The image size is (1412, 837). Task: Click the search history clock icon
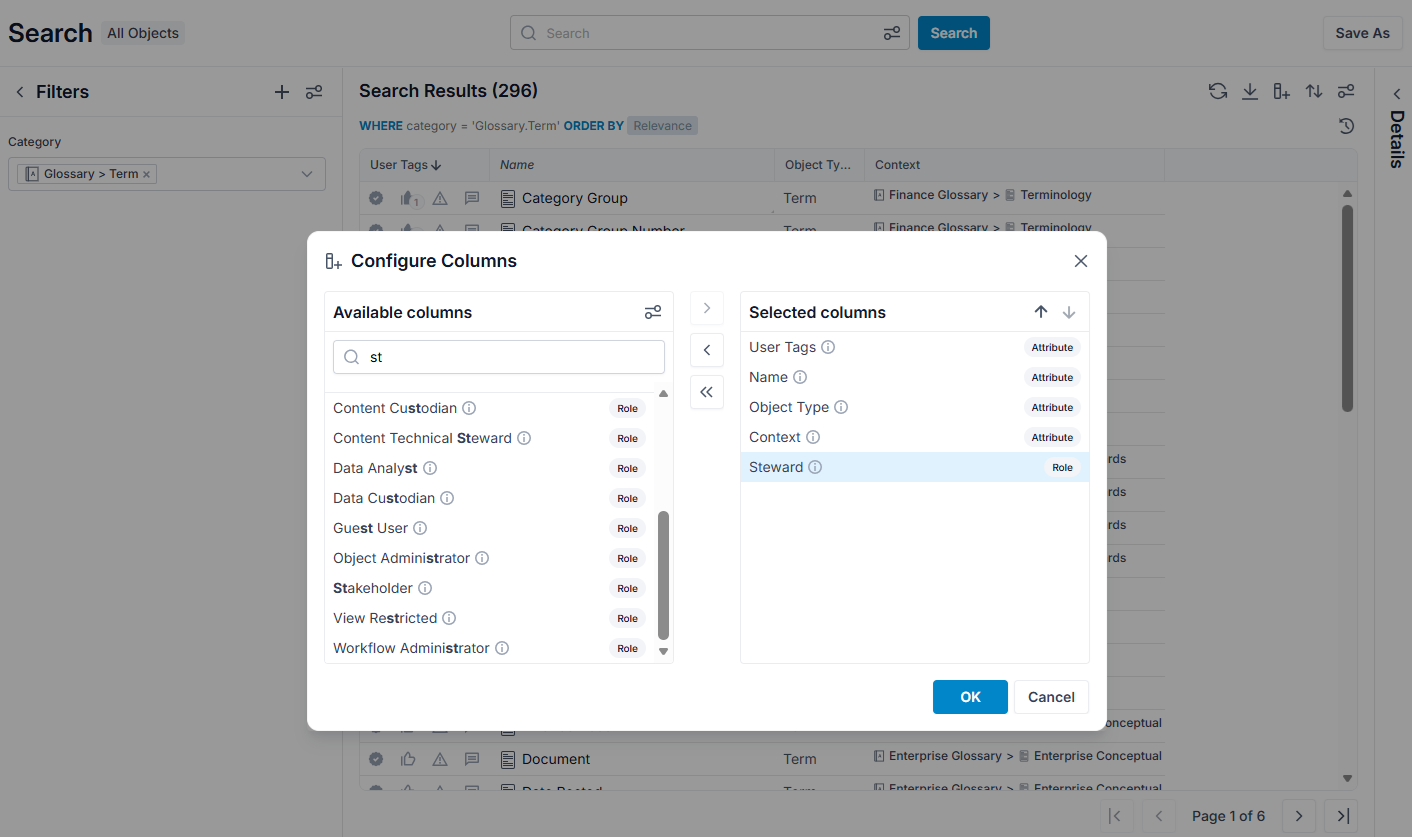pos(1347,126)
